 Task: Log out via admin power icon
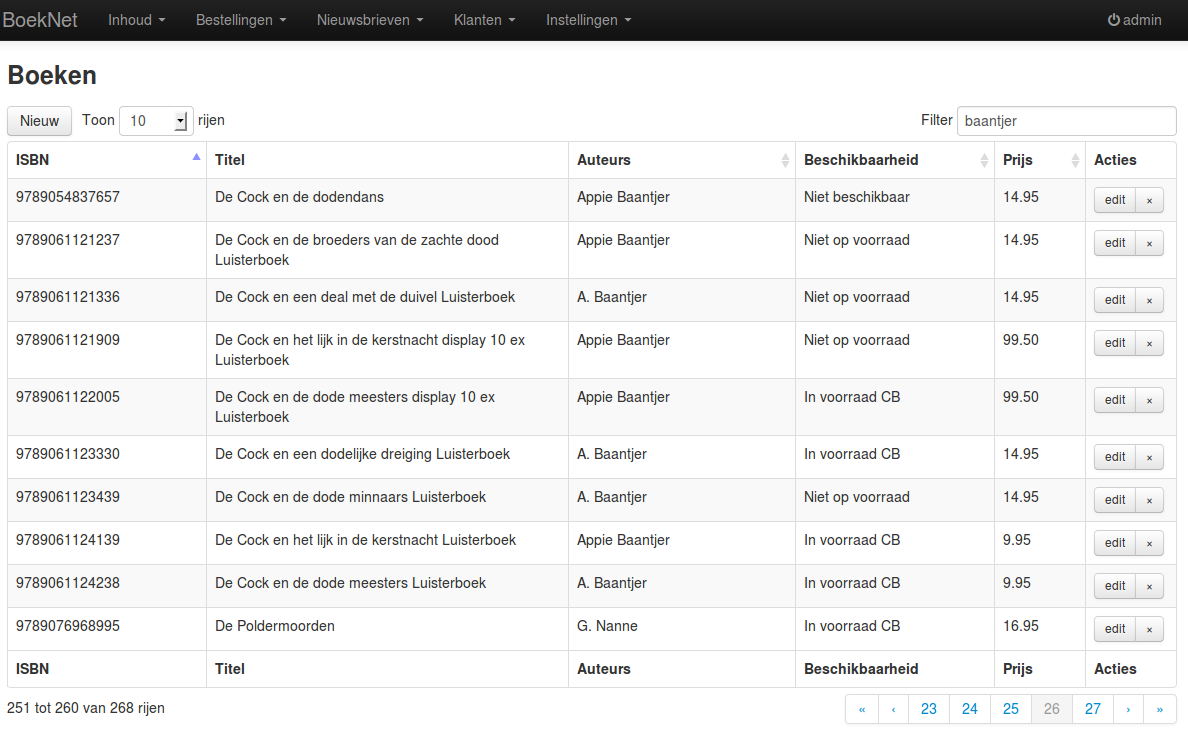(x=1134, y=20)
